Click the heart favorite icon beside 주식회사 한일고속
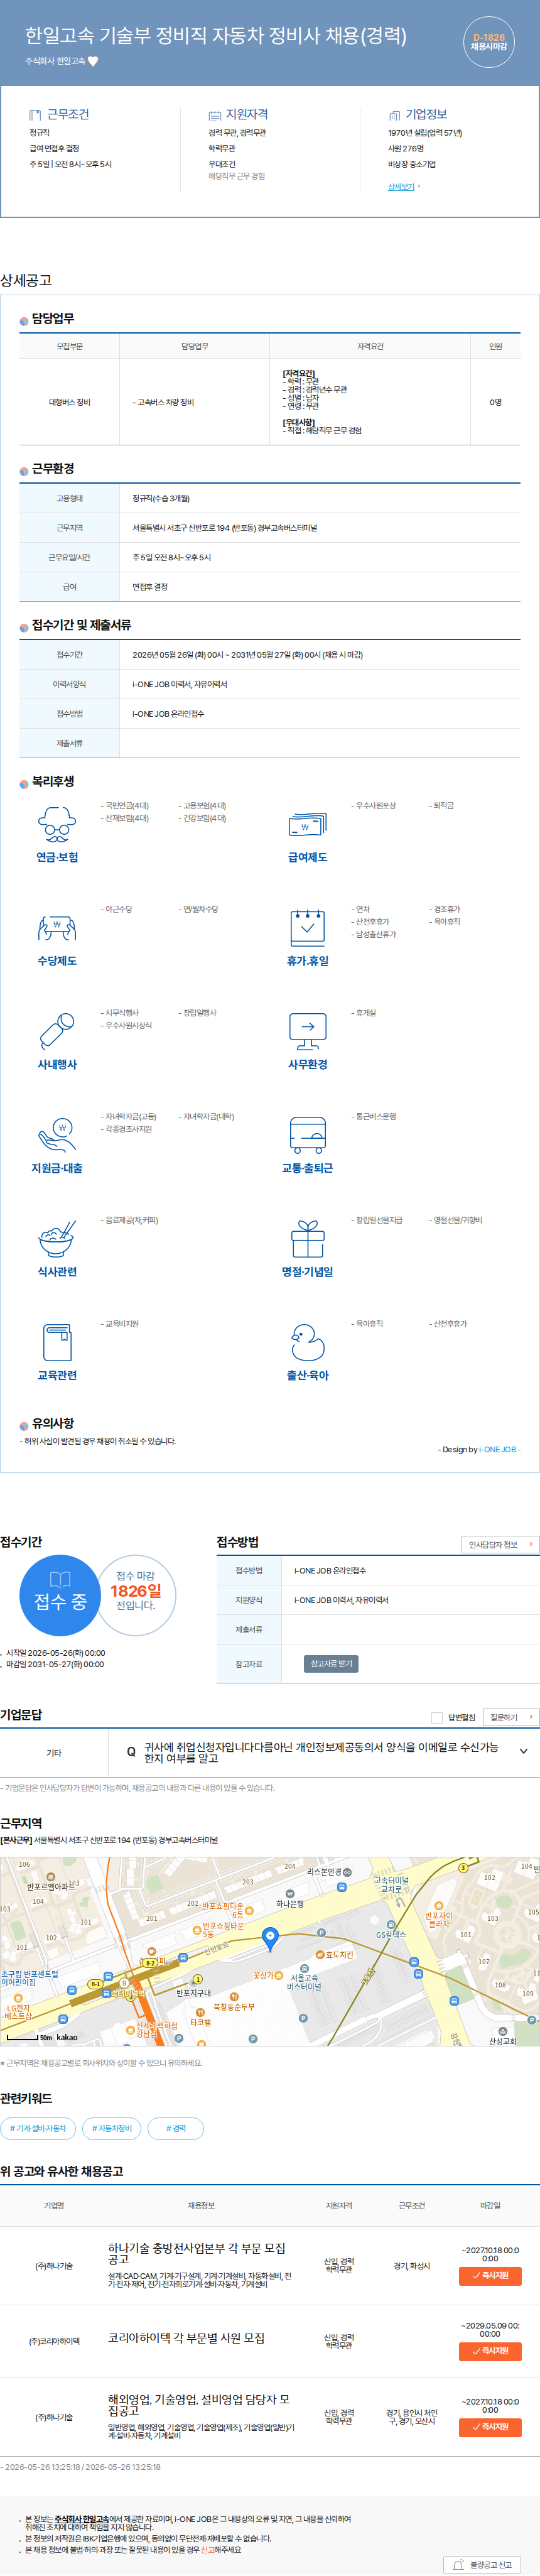Viewport: 540px width, 2576px height. 93,61
